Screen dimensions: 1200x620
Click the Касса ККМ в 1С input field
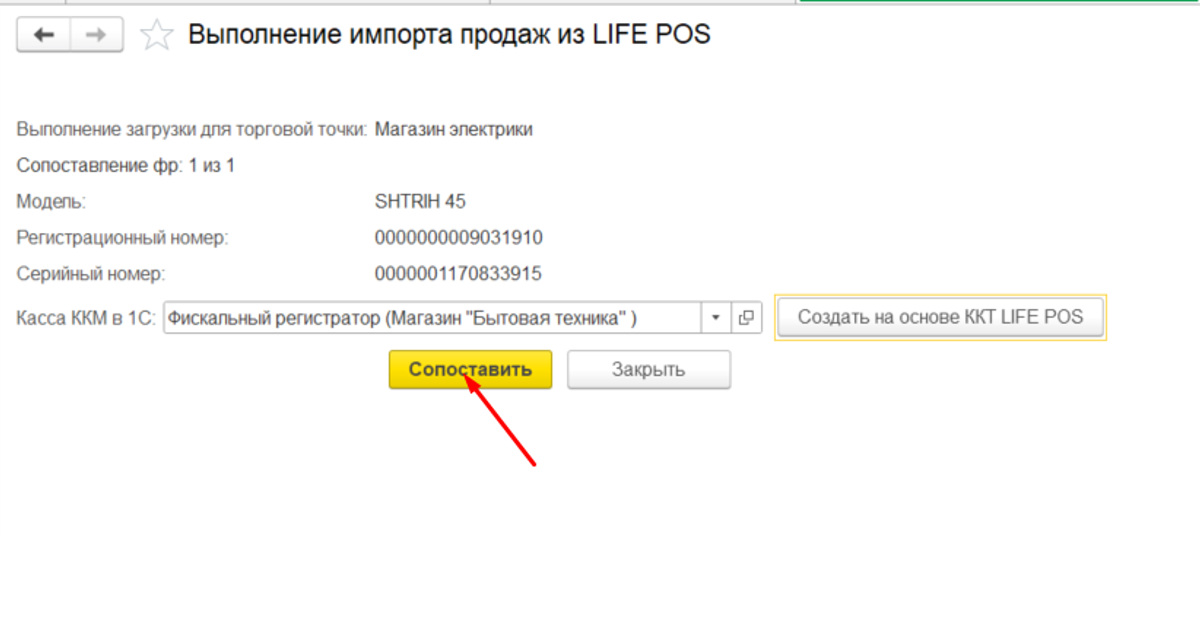432,318
